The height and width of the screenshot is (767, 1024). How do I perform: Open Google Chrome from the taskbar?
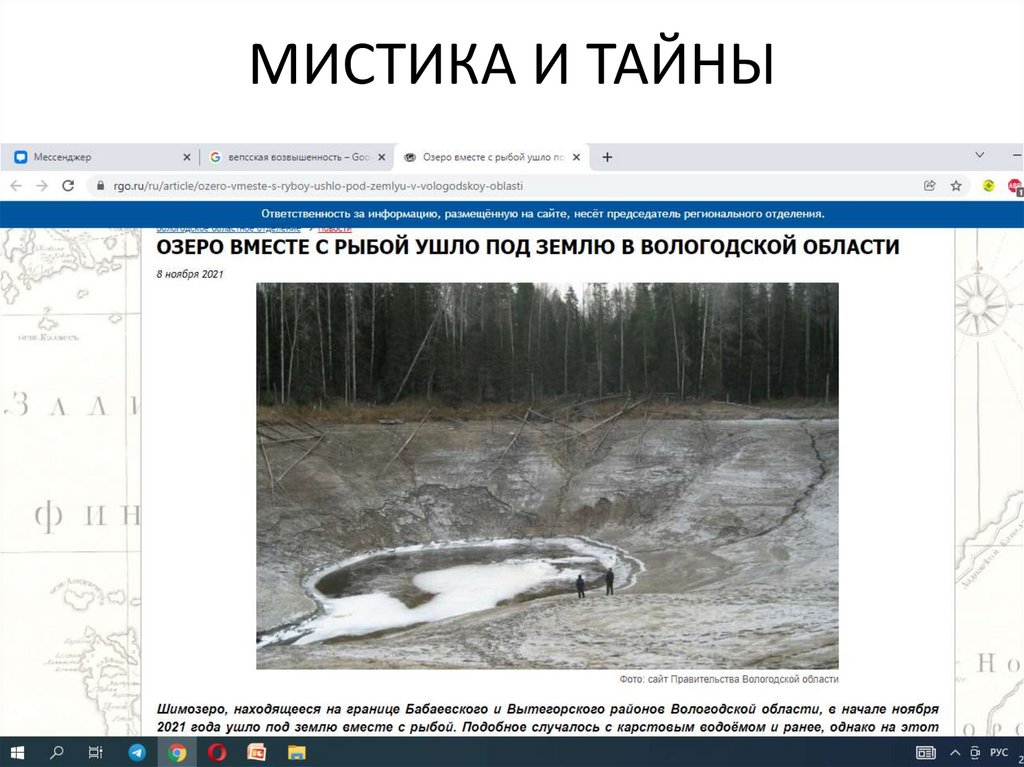tap(176, 753)
